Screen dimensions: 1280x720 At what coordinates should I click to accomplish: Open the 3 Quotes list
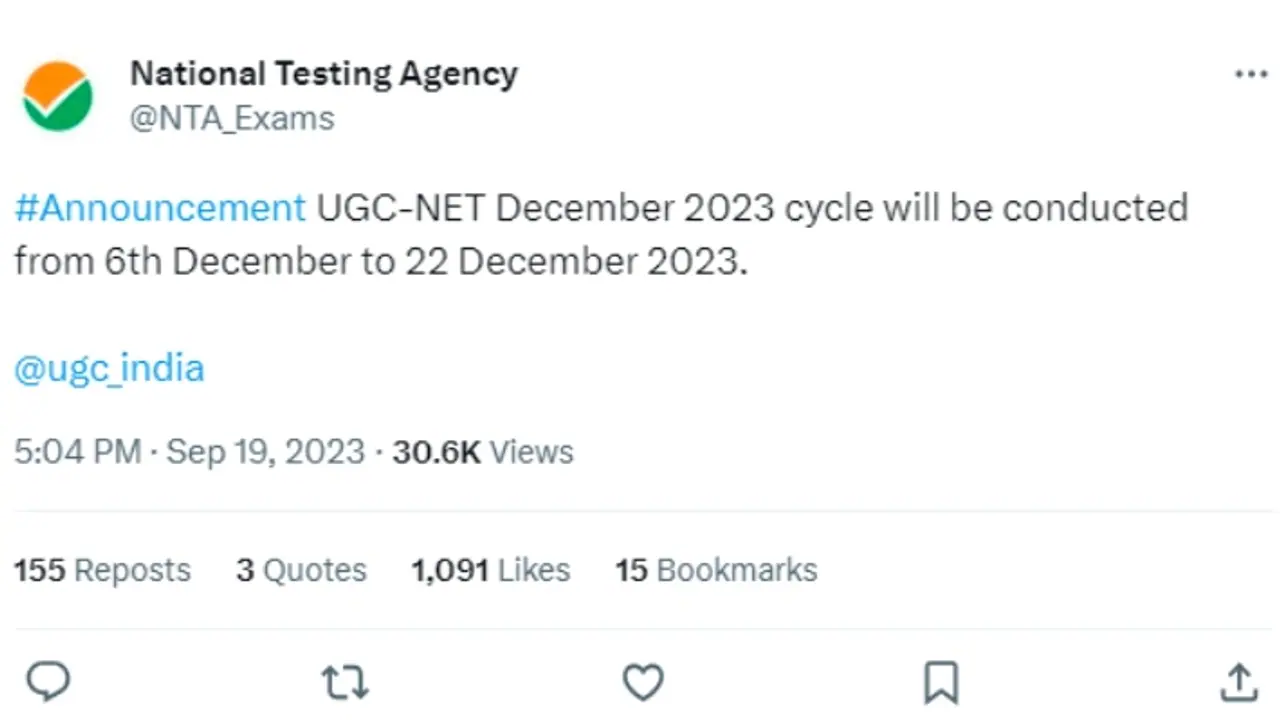301,569
